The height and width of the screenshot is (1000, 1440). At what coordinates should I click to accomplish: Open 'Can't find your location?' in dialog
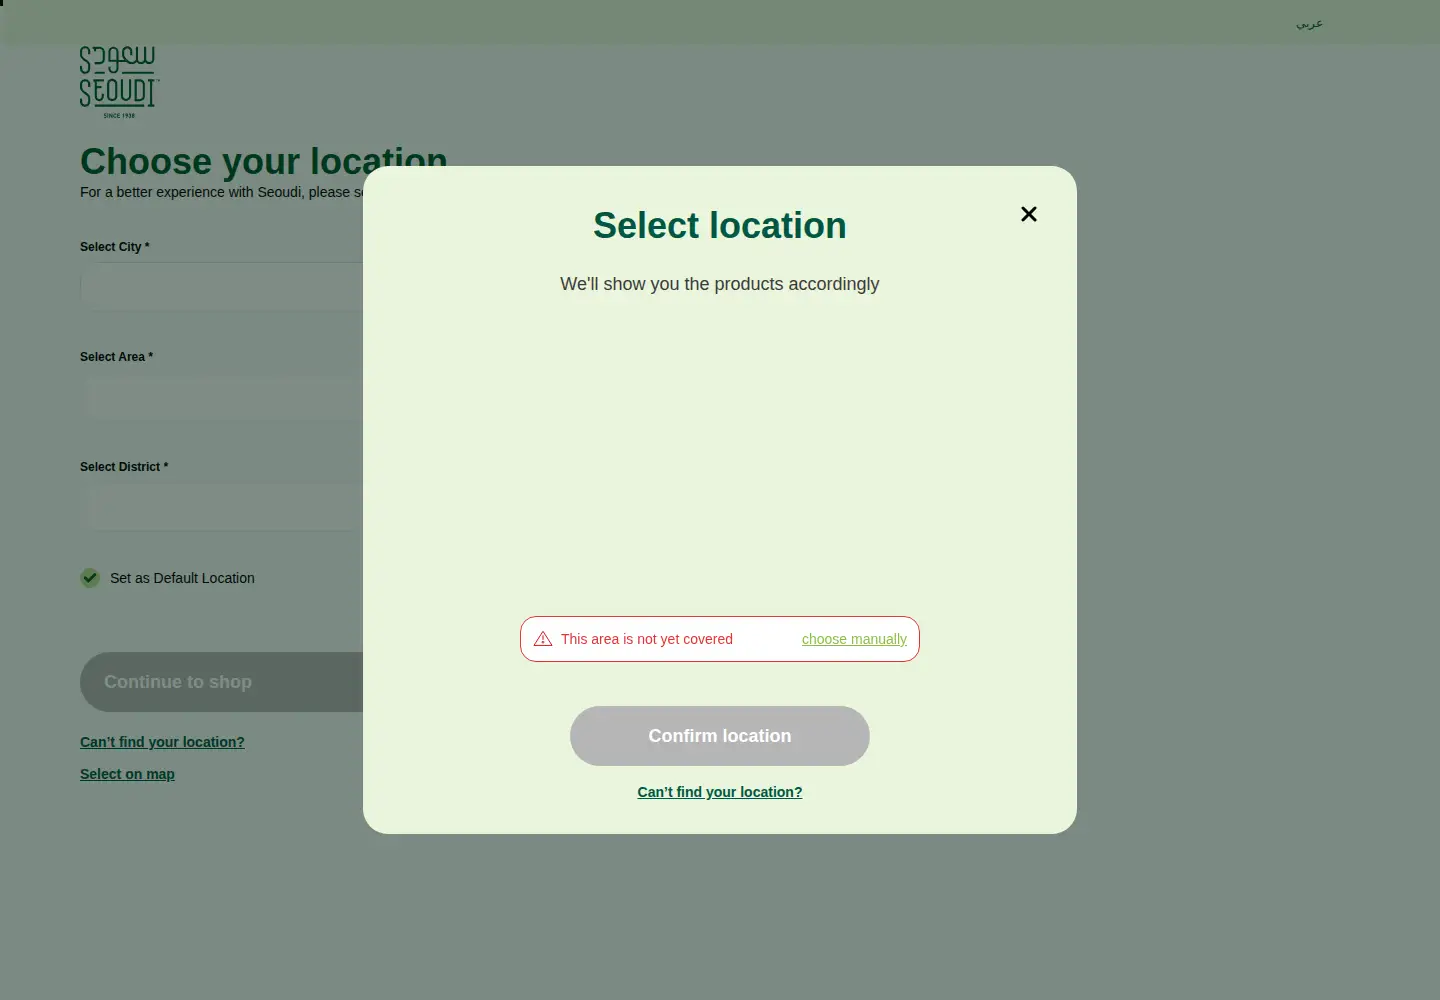coord(720,792)
